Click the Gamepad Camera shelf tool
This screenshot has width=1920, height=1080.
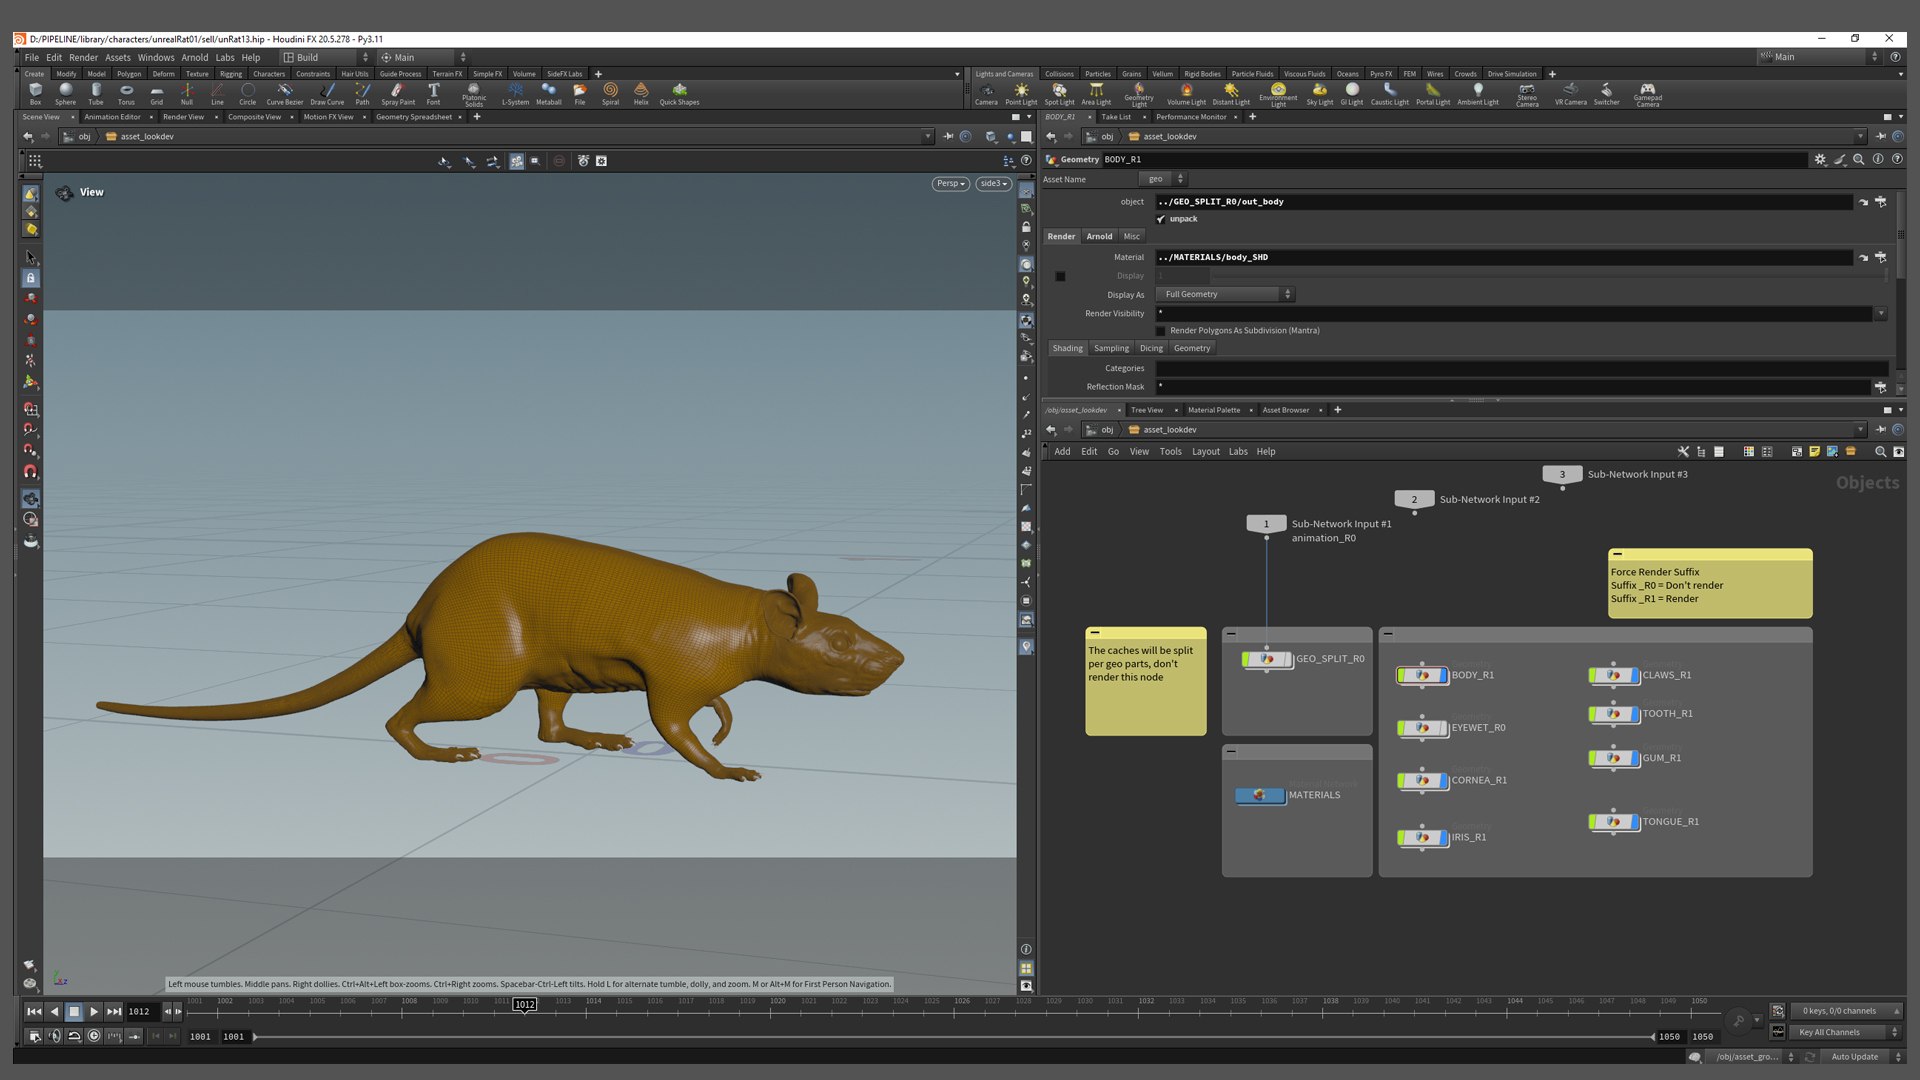coord(1647,93)
